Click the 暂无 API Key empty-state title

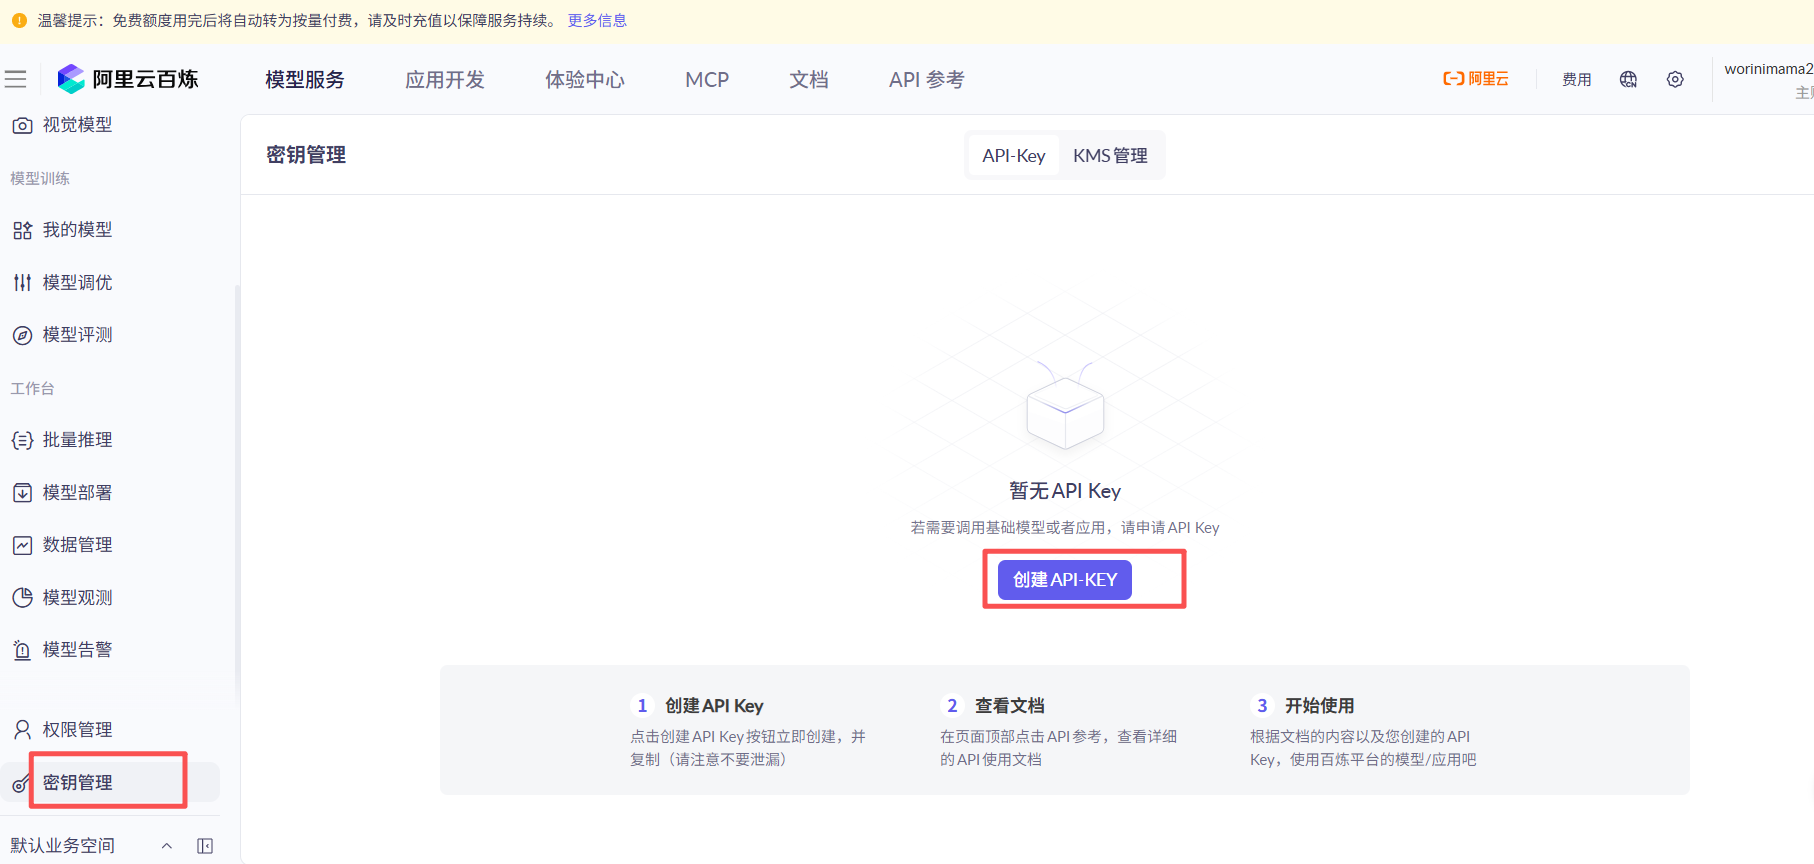[1065, 491]
